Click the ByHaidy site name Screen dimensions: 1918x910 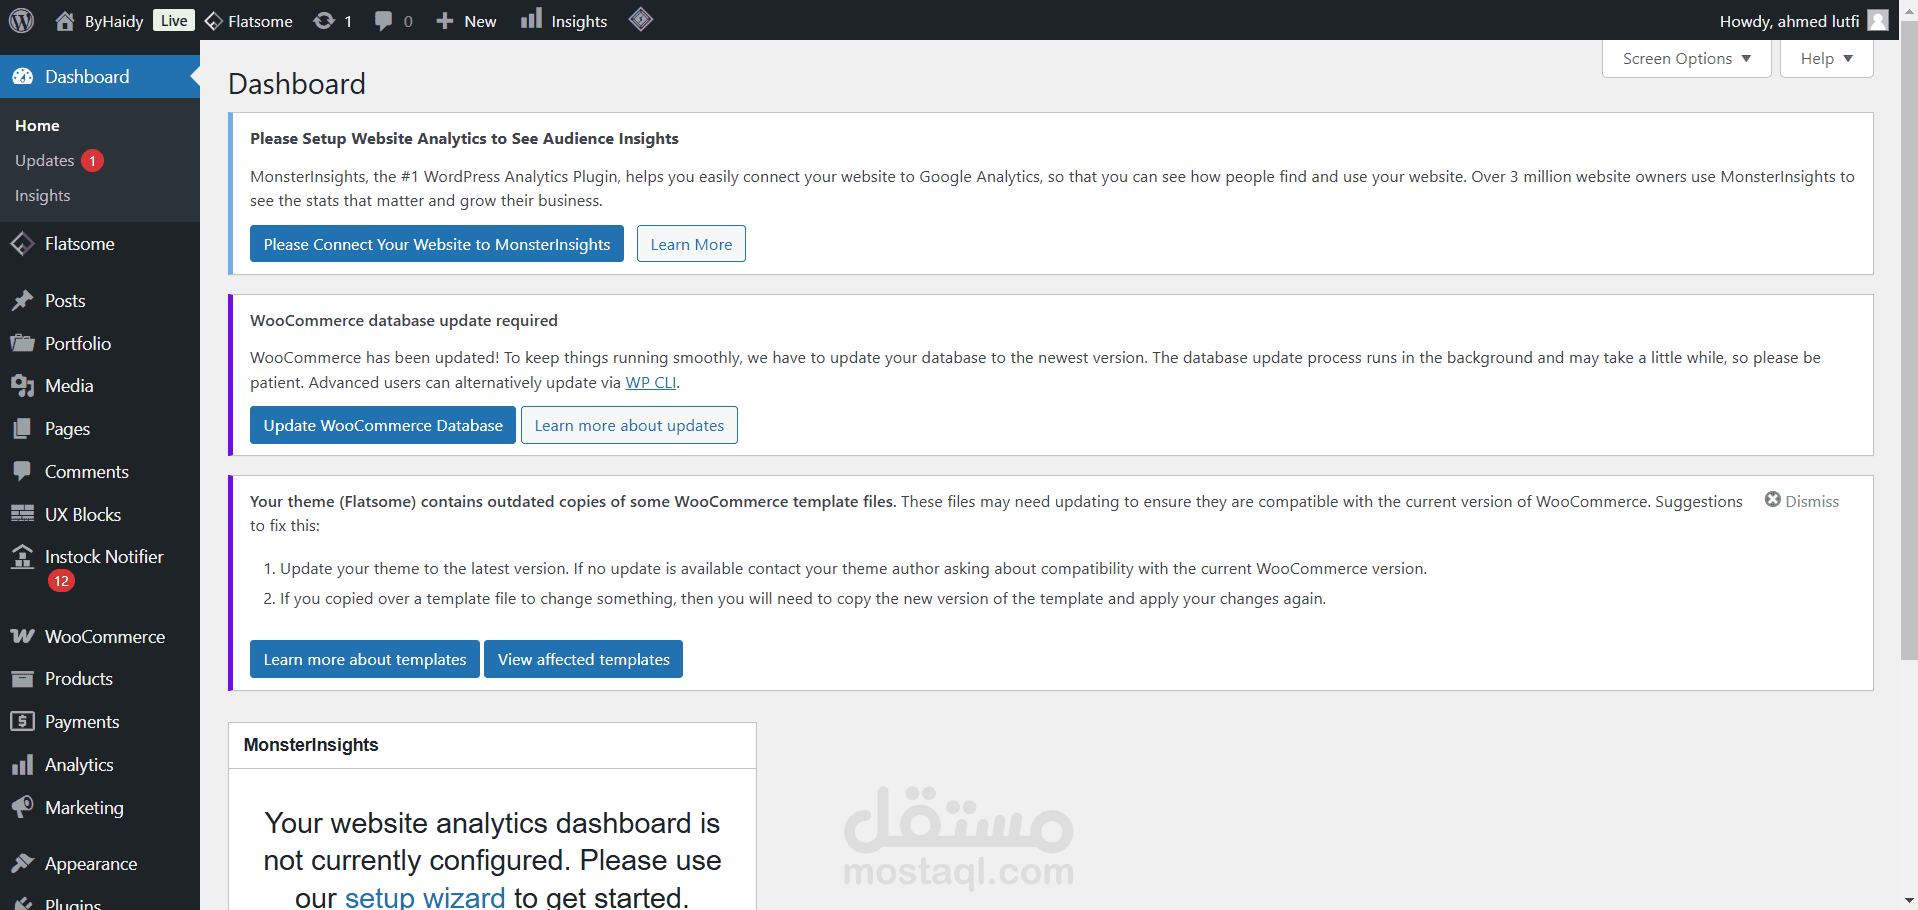114,21
